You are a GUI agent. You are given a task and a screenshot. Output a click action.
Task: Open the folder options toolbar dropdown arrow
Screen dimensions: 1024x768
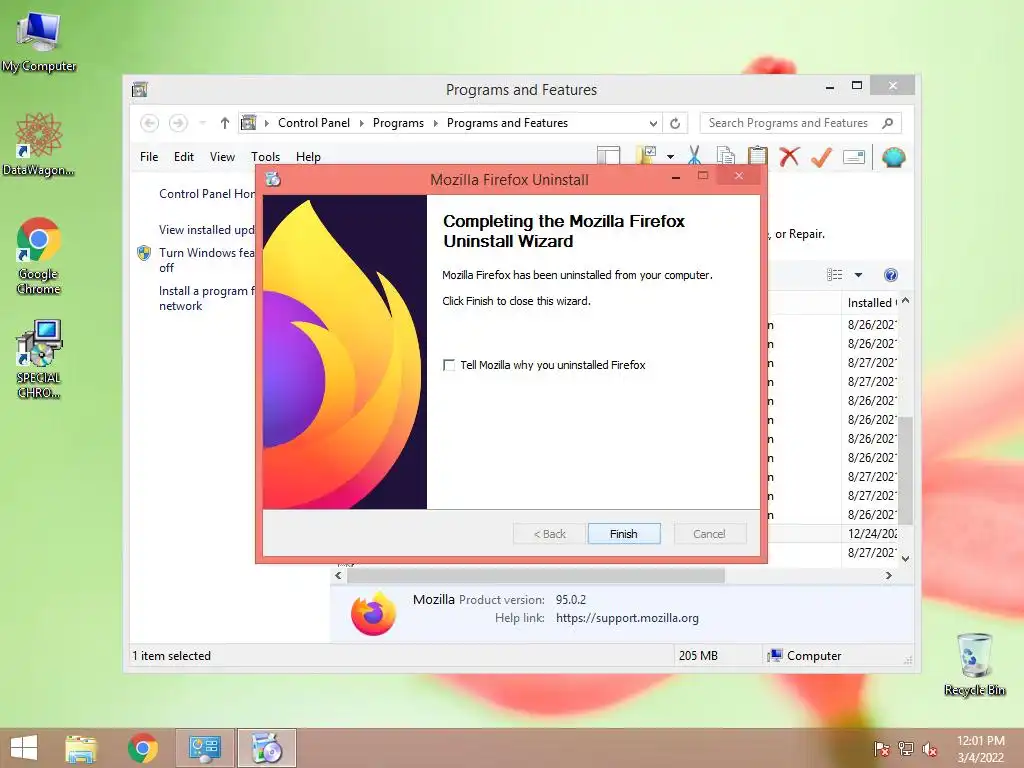[670, 157]
